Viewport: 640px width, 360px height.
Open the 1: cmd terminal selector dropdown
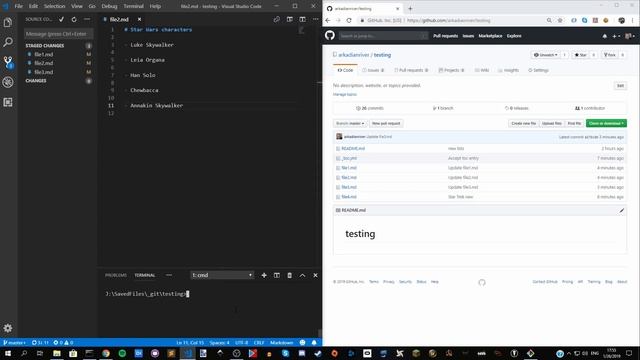tap(222, 275)
